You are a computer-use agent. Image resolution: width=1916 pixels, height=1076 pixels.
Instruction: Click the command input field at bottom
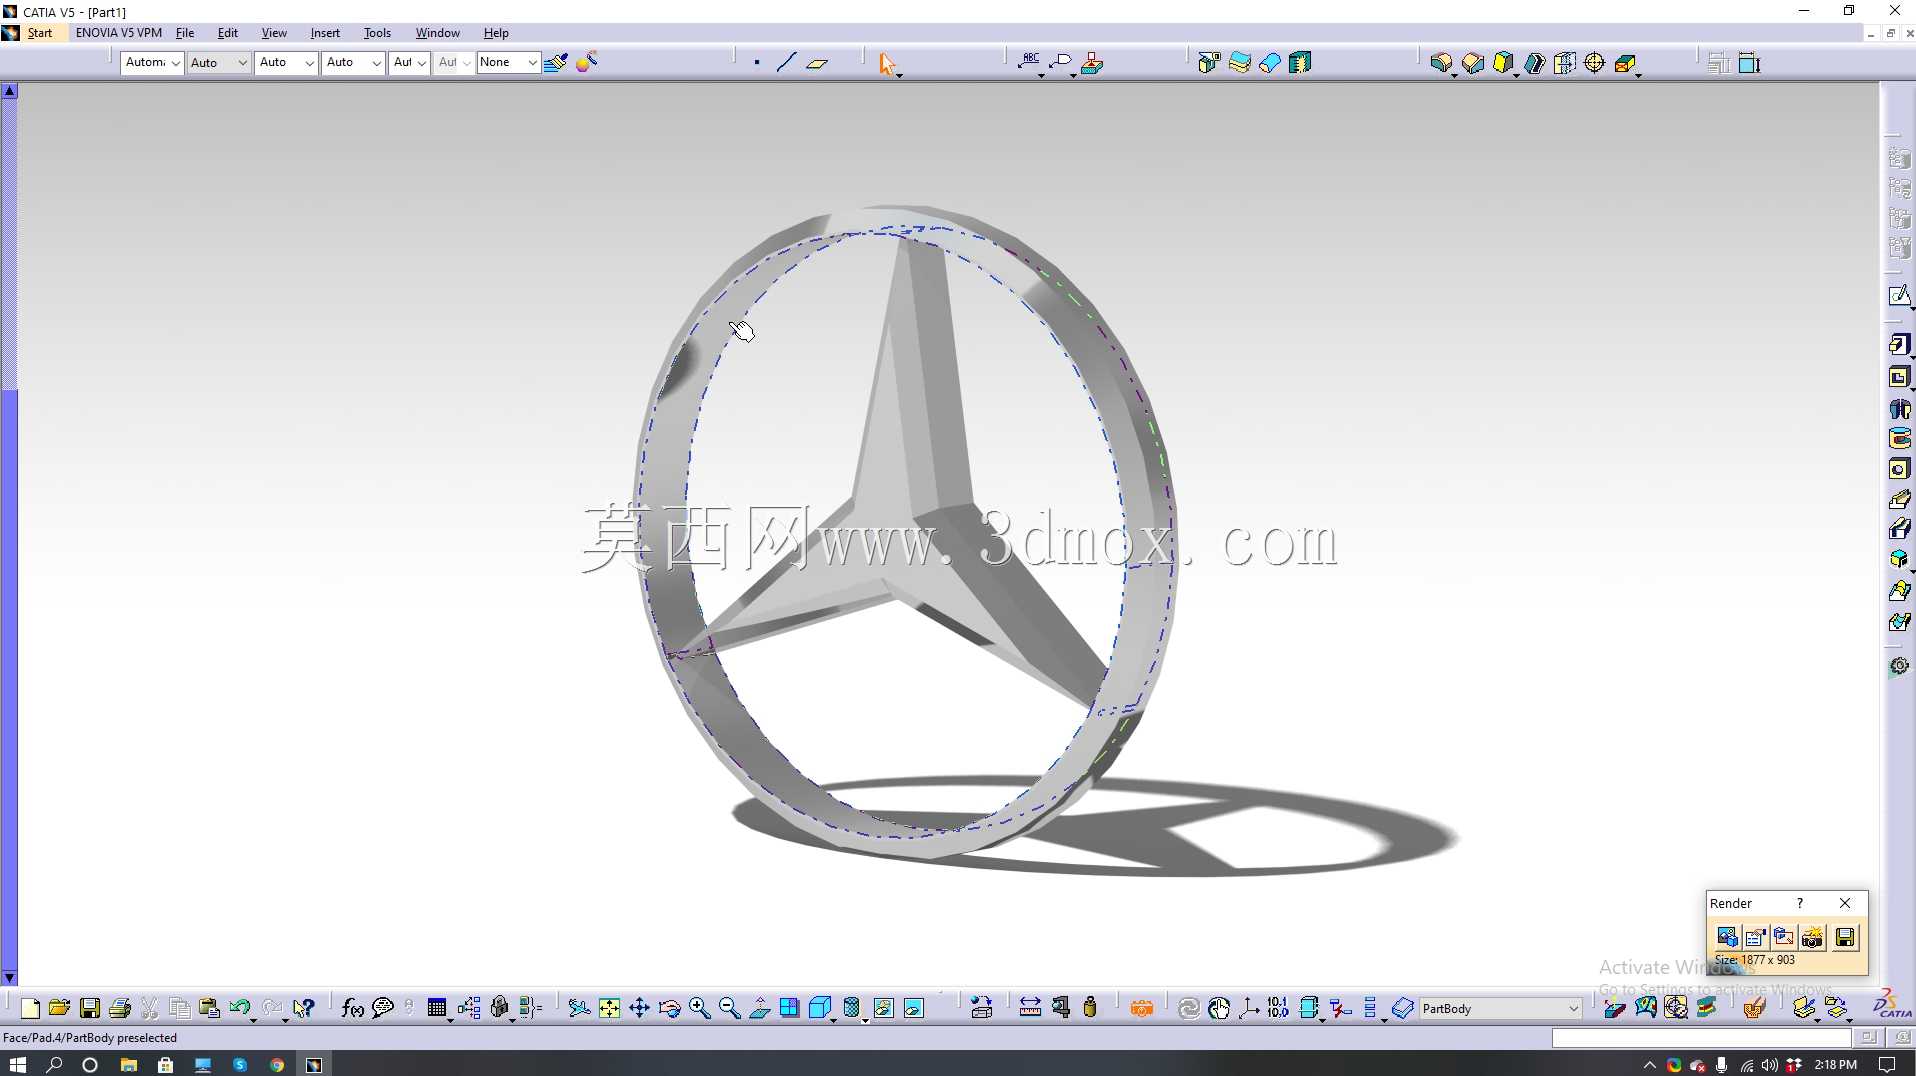coord(1701,1038)
